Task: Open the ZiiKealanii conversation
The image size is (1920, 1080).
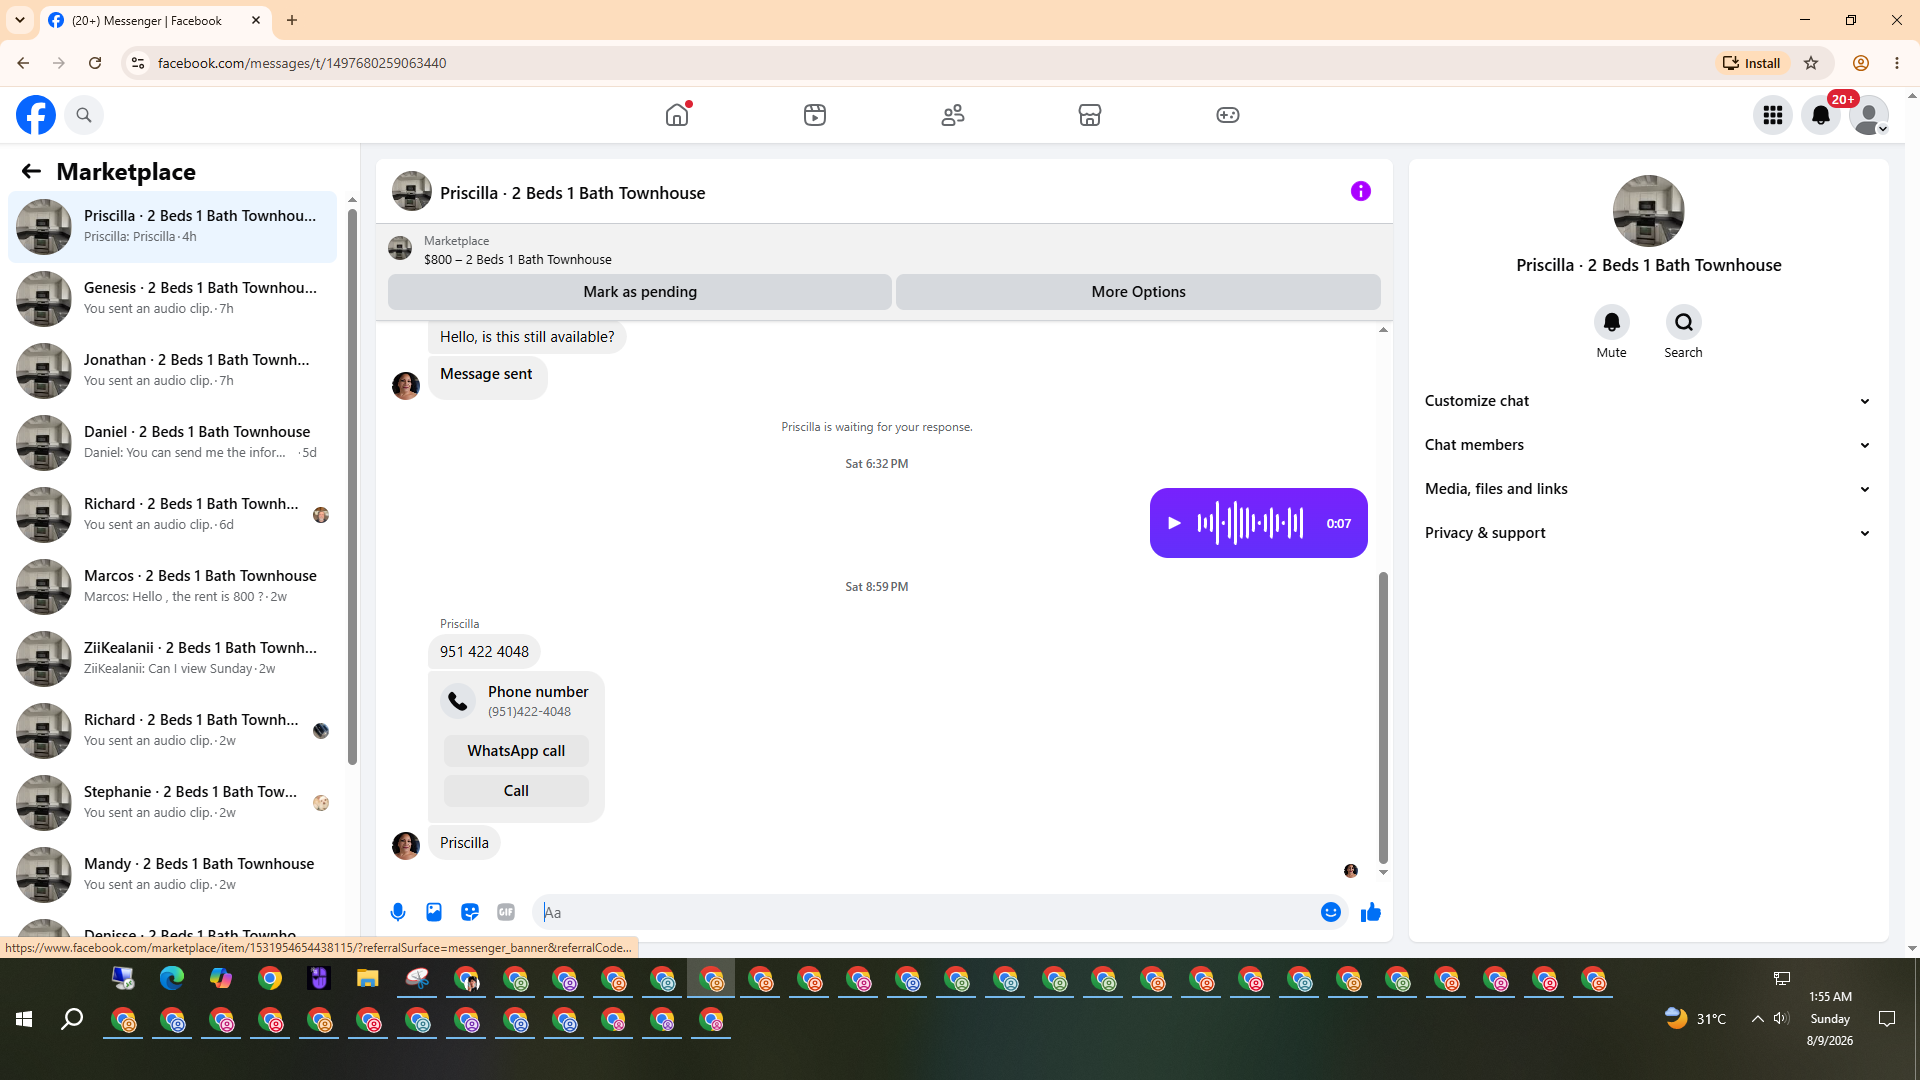Action: pyautogui.click(x=173, y=659)
